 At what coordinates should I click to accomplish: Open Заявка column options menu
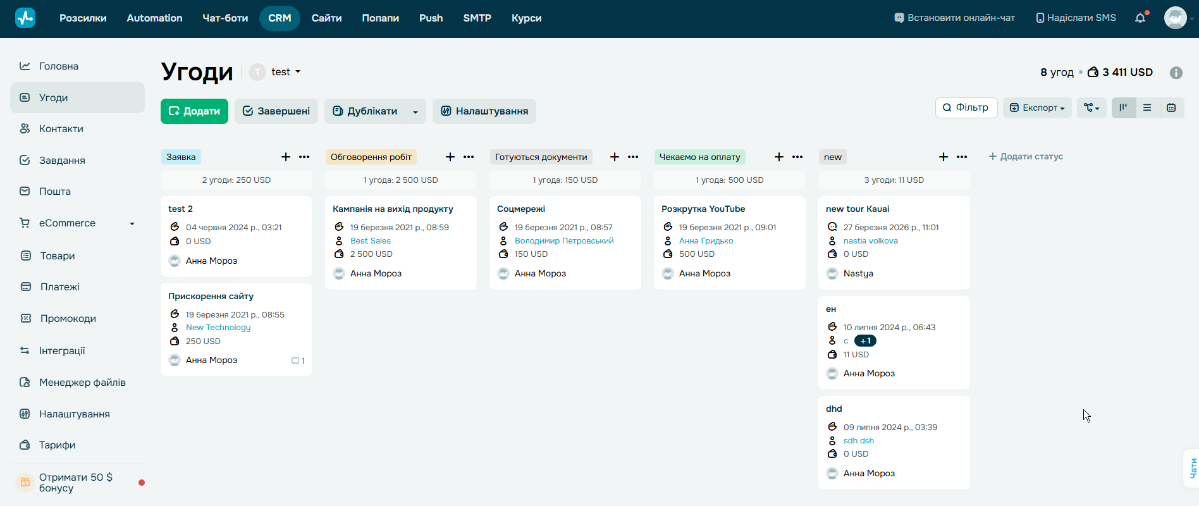coord(304,157)
